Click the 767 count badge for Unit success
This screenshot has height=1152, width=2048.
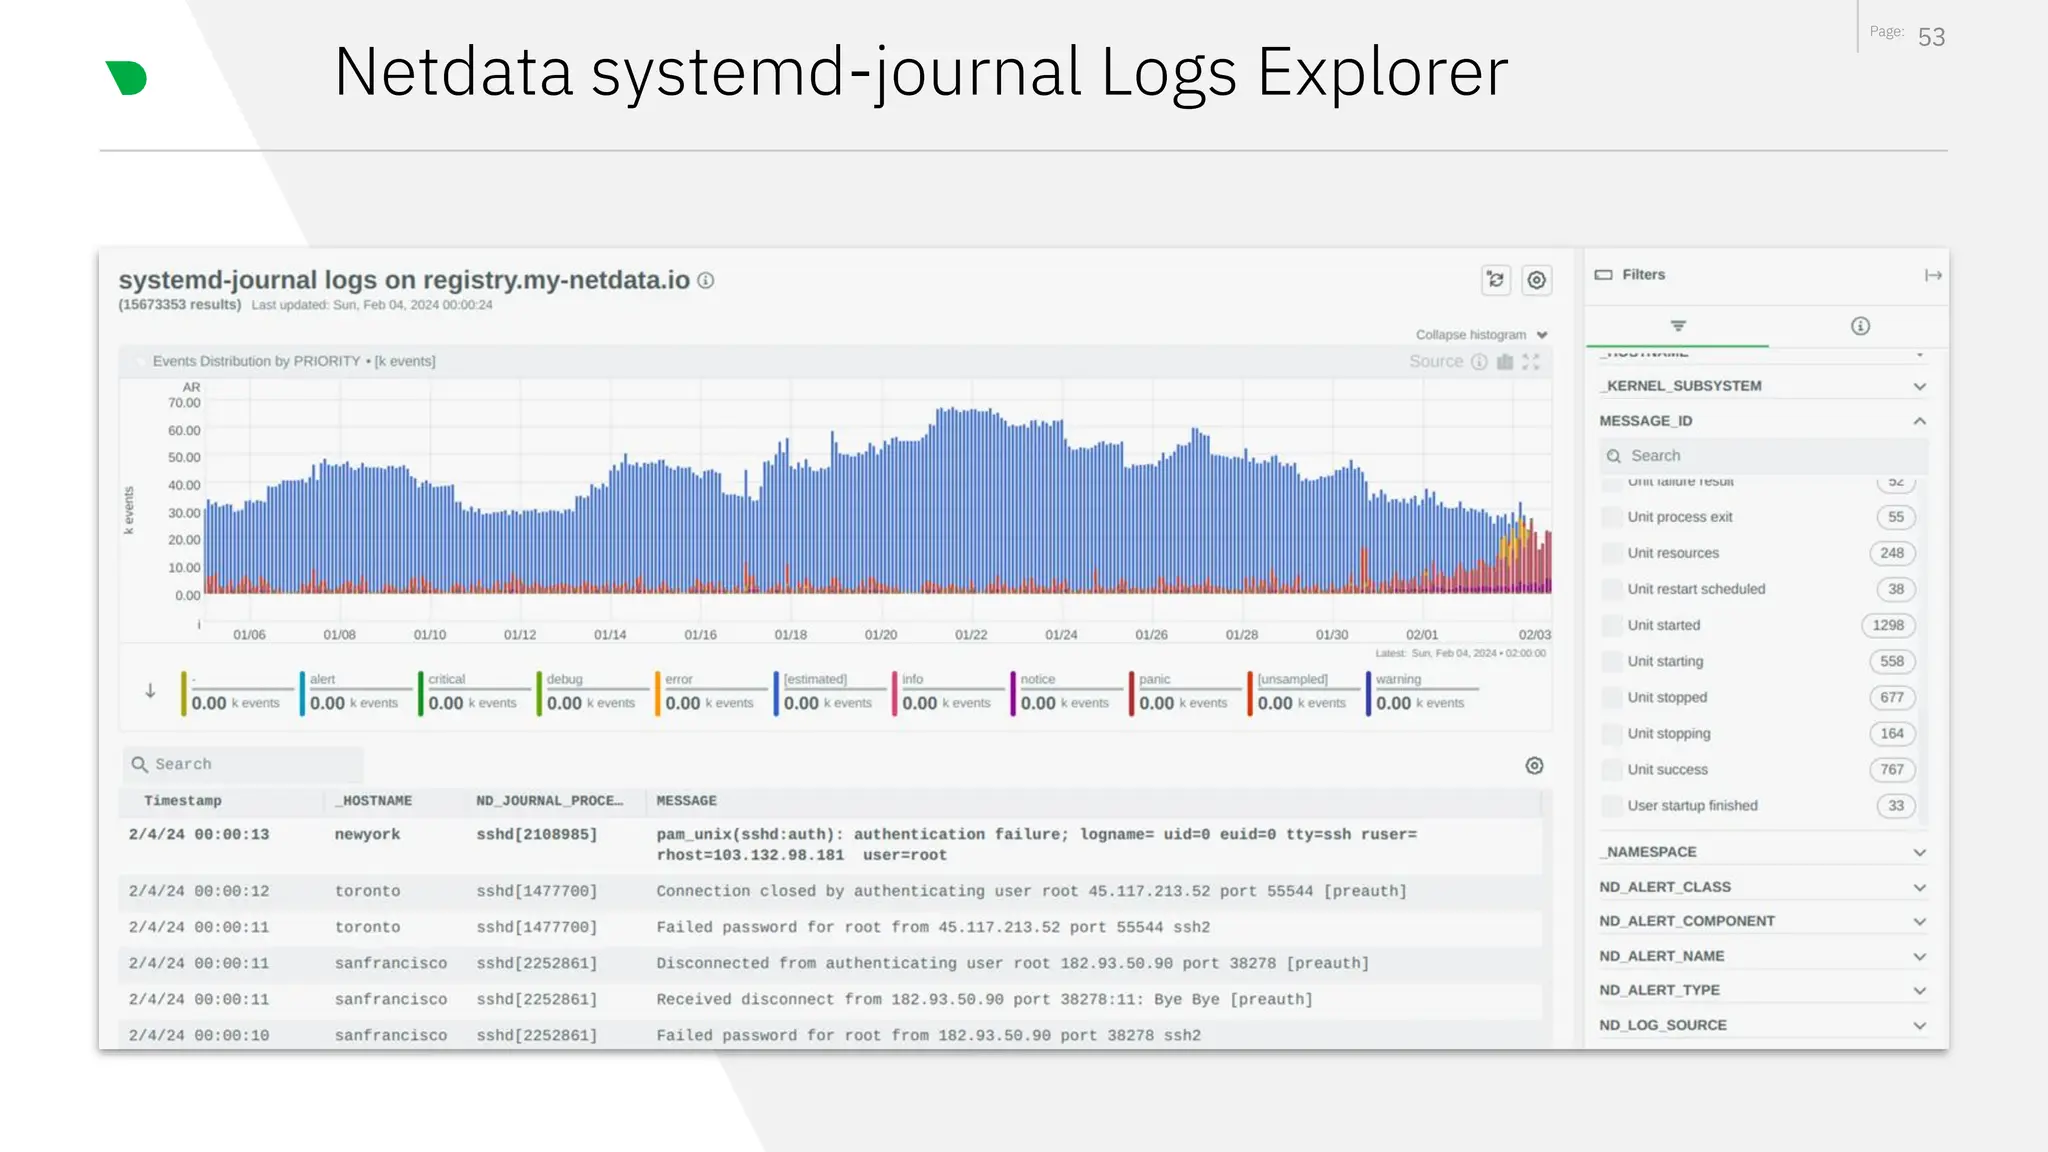[1892, 769]
